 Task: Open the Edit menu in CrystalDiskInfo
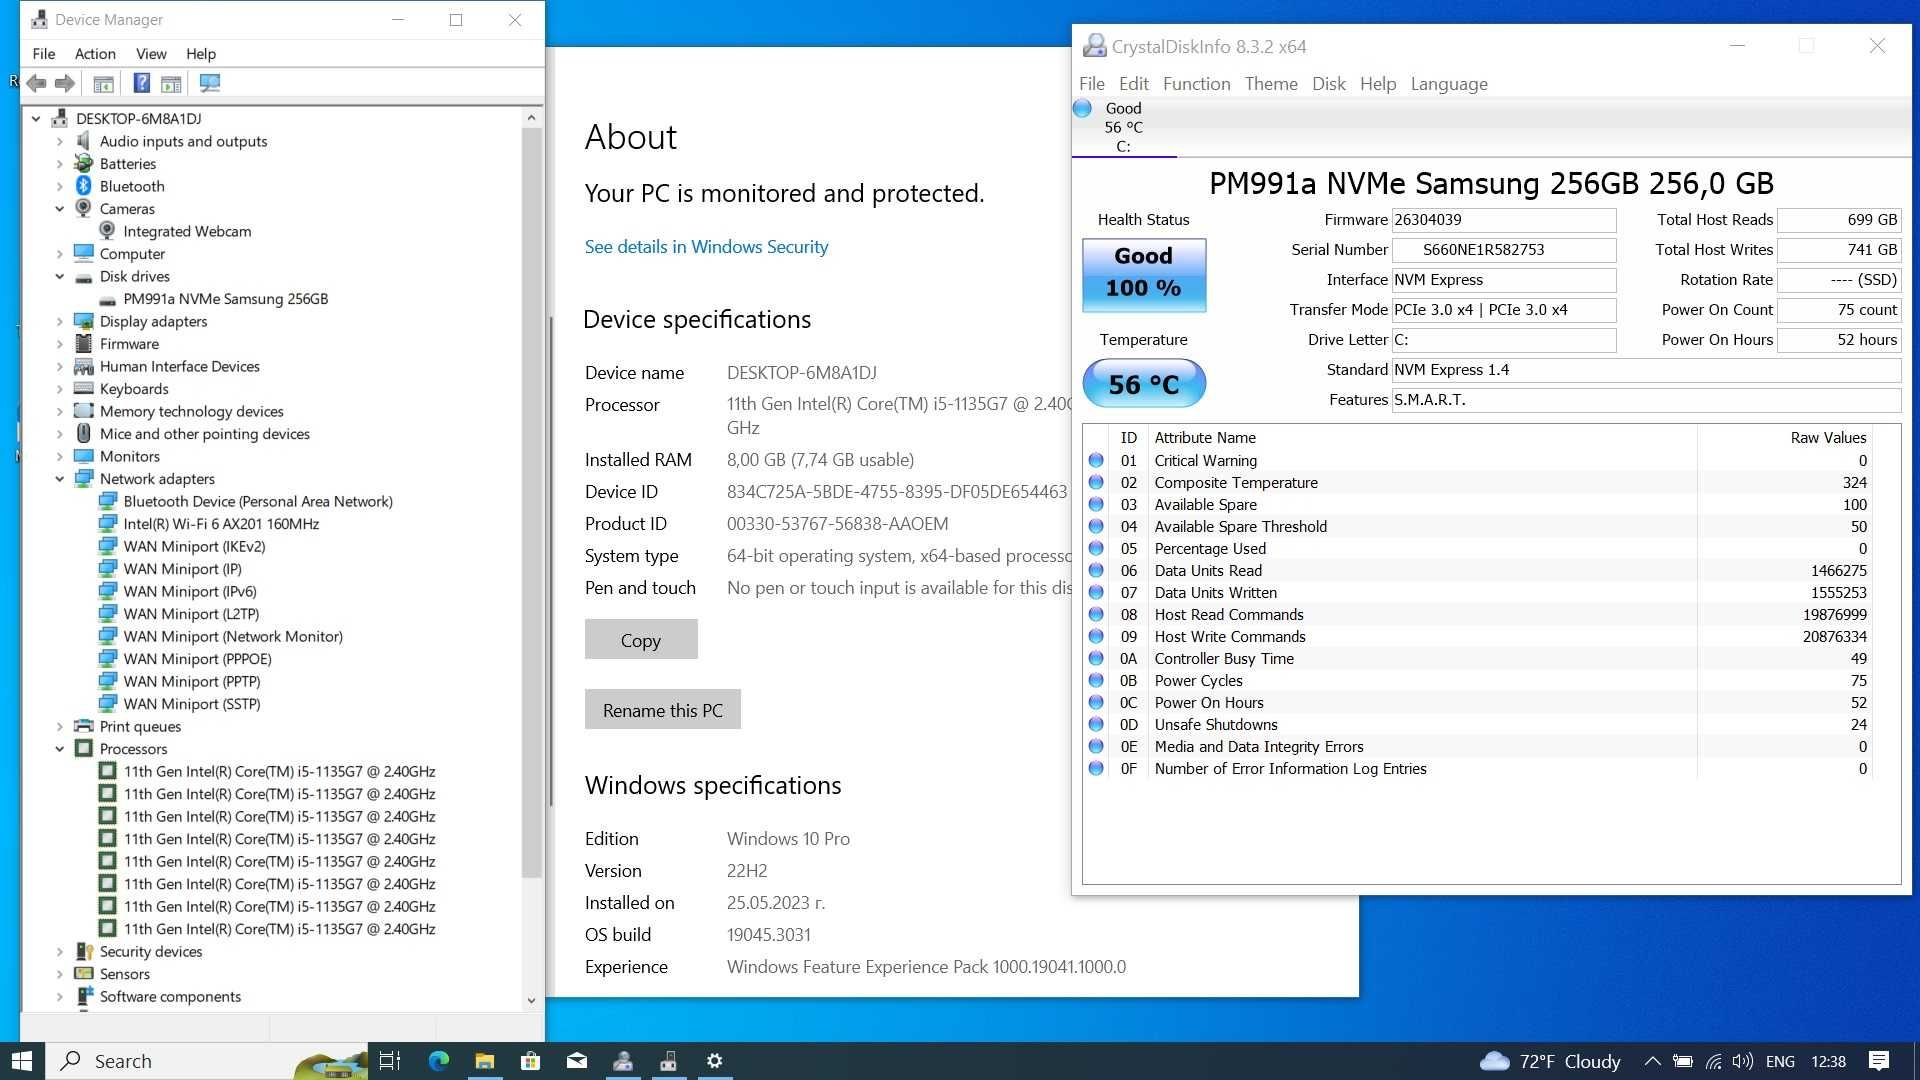[x=1133, y=84]
